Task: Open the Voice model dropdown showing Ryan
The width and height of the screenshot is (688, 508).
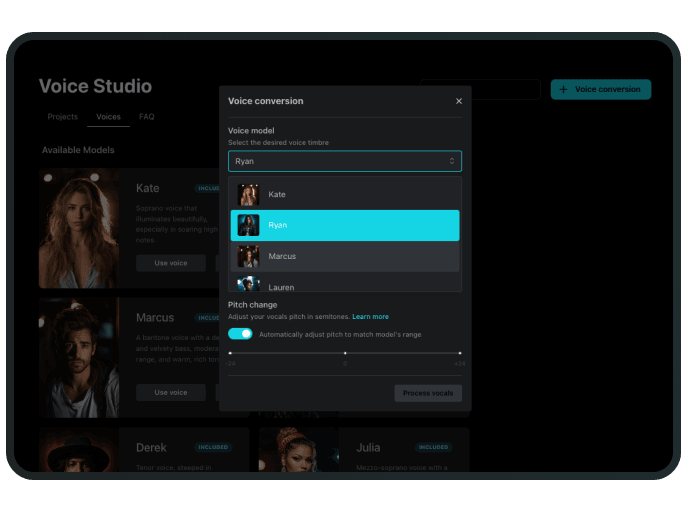Action: coord(345,161)
